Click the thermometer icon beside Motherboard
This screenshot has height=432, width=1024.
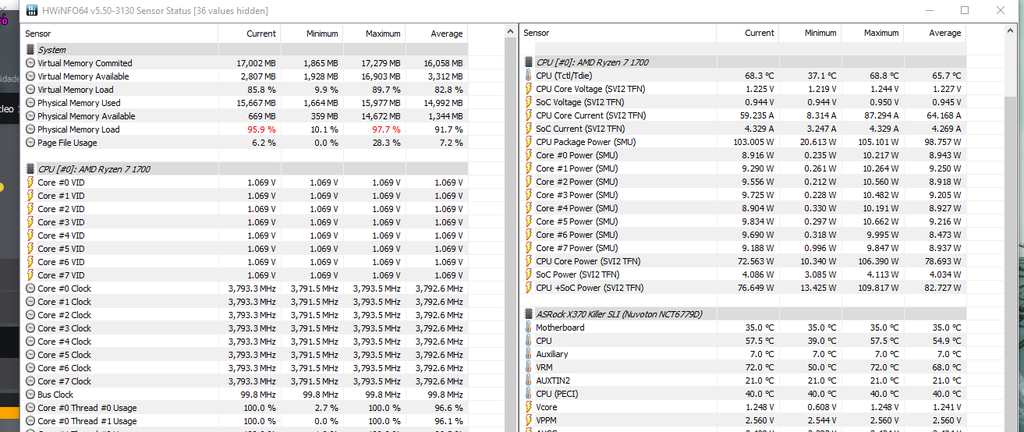click(x=529, y=328)
